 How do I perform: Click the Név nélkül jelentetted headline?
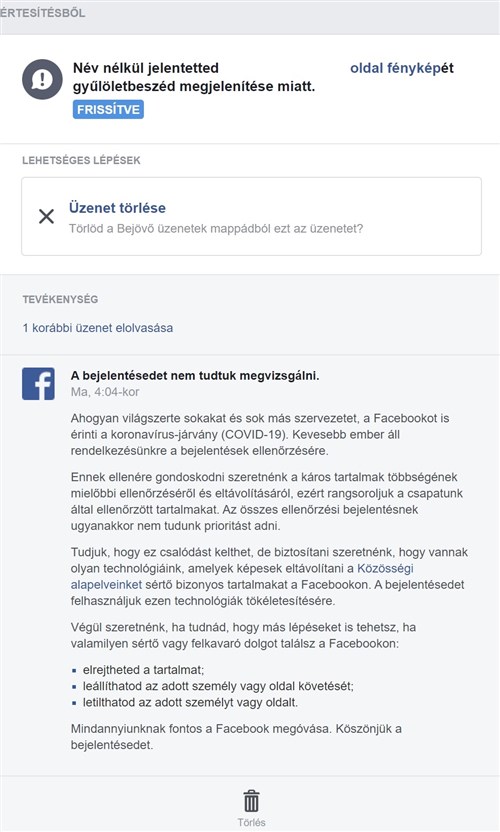pos(146,68)
